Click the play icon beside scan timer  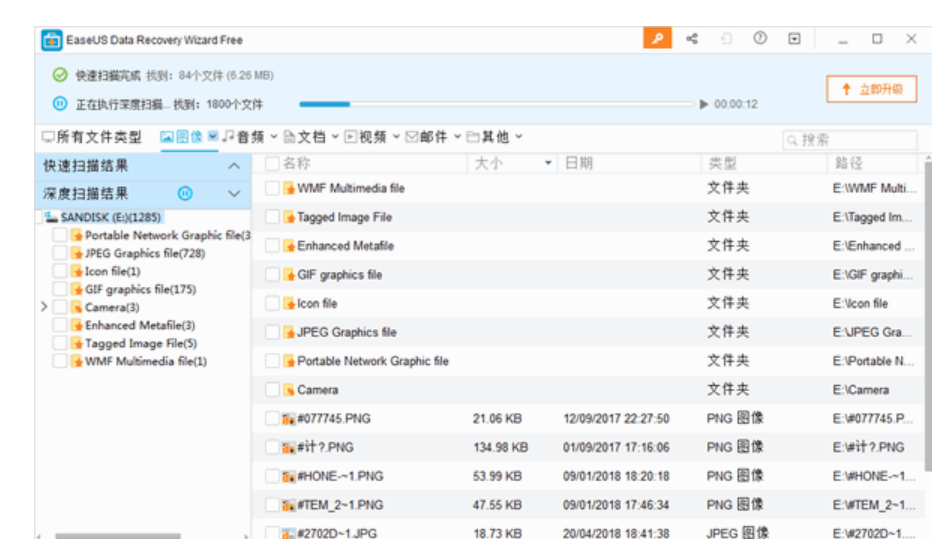click(x=704, y=104)
